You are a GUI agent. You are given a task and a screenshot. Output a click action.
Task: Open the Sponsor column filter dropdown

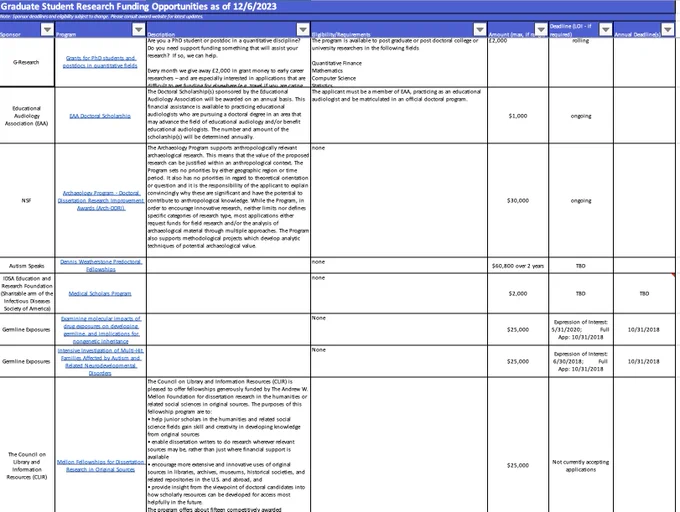click(x=47, y=29)
